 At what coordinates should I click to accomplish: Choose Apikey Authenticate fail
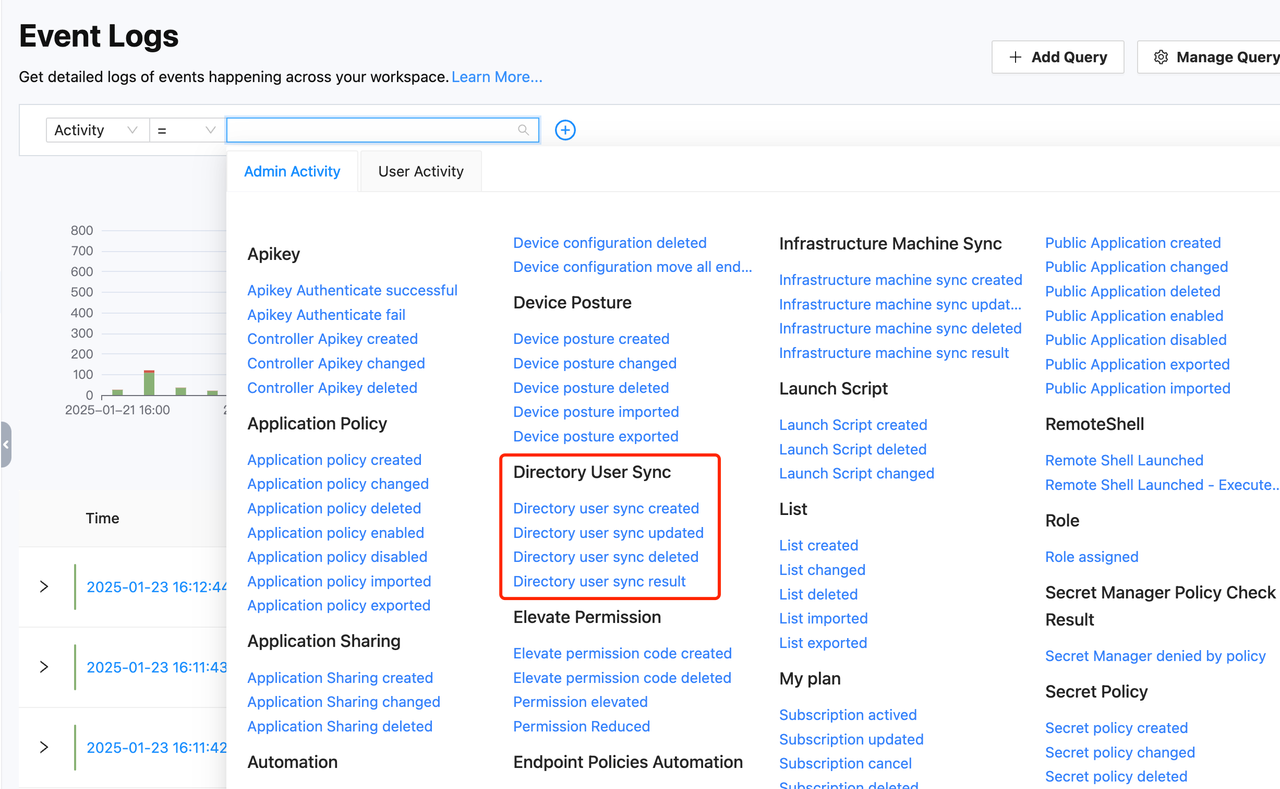tap(326, 315)
